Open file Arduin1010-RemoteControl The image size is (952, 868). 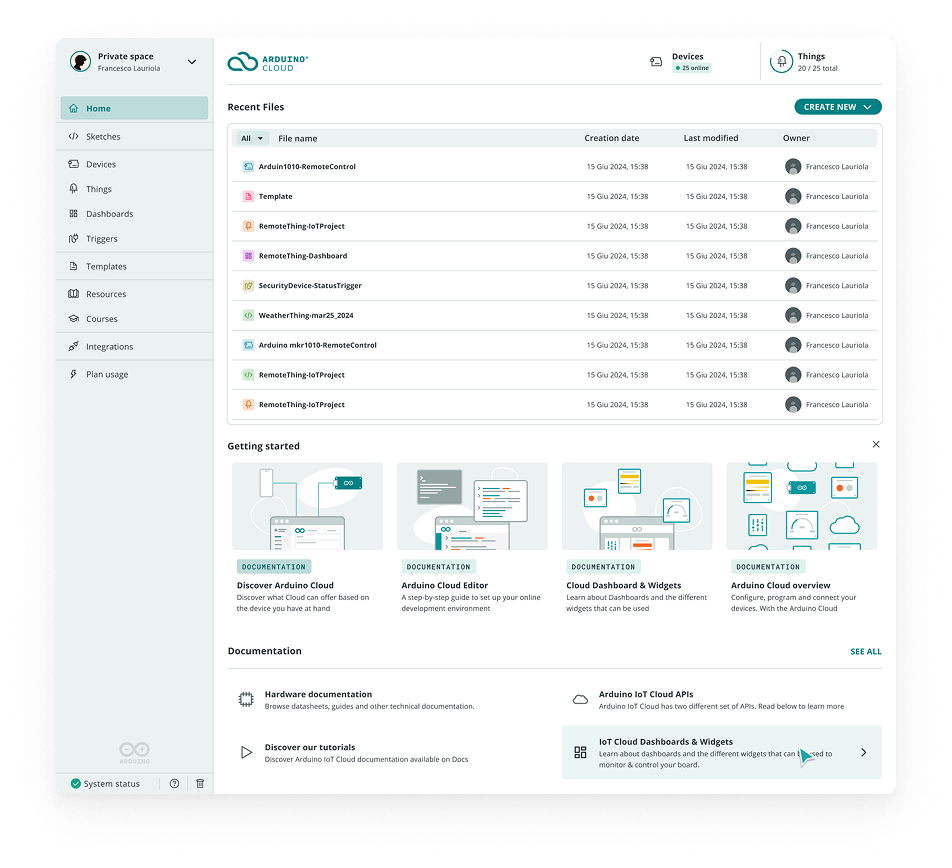307,166
